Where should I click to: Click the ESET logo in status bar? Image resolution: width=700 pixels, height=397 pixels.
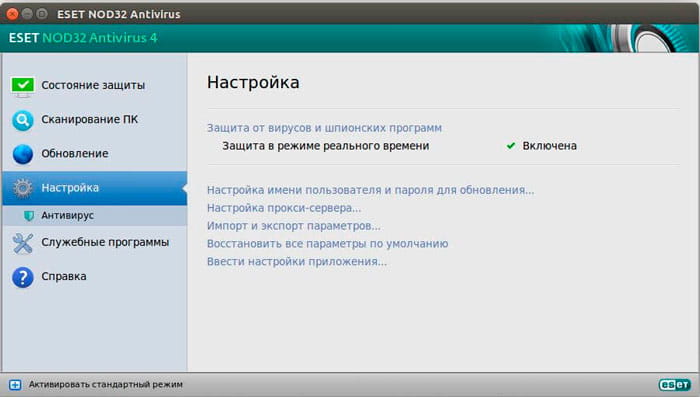(674, 384)
